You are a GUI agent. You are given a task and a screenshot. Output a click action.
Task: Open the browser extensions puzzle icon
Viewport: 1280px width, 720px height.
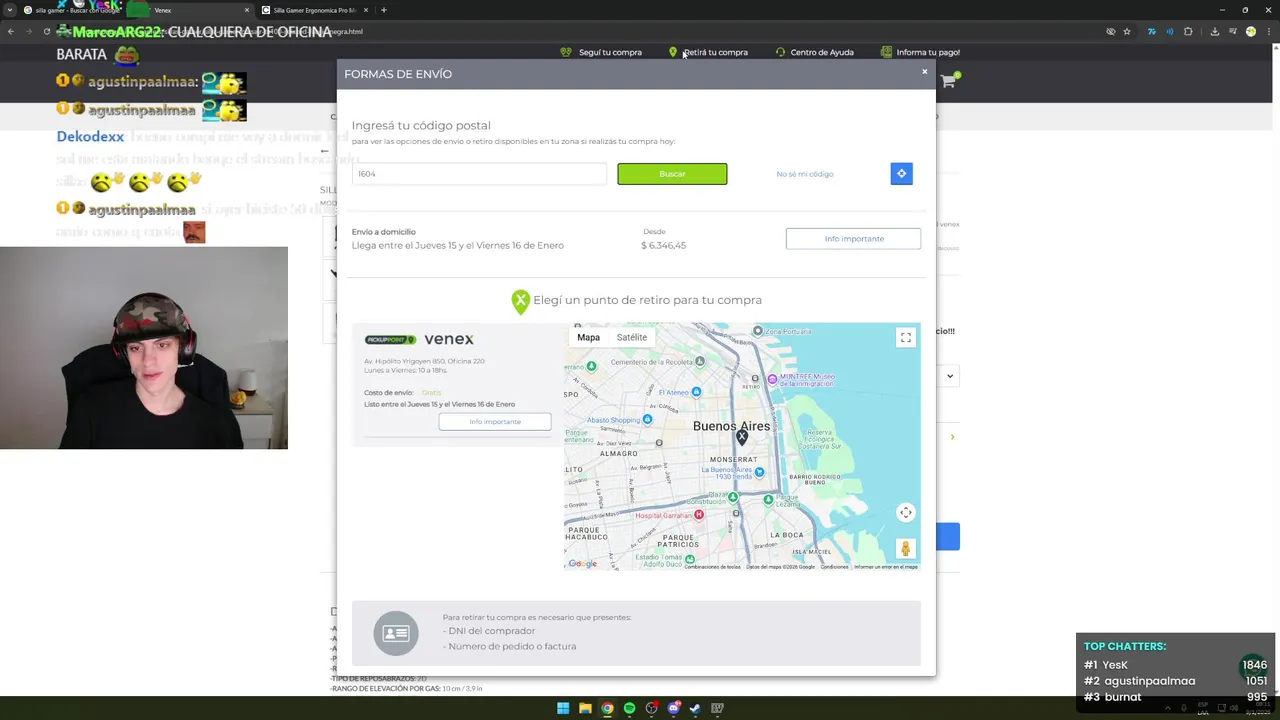pyautogui.click(x=1188, y=31)
